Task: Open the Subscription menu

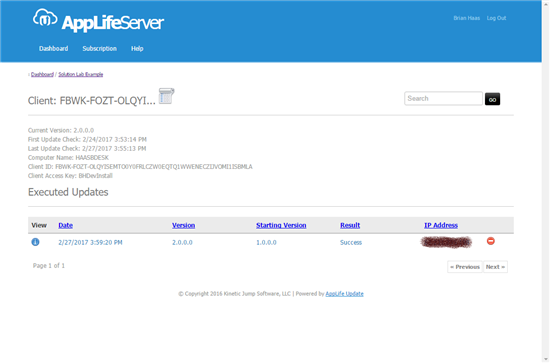Action: click(x=100, y=48)
